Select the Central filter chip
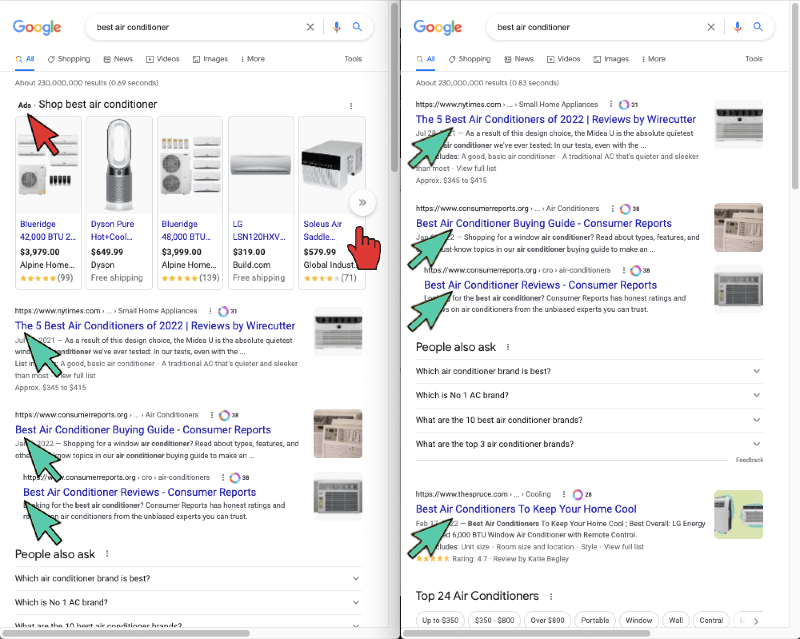Image resolution: width=800 pixels, height=639 pixels. tap(711, 620)
